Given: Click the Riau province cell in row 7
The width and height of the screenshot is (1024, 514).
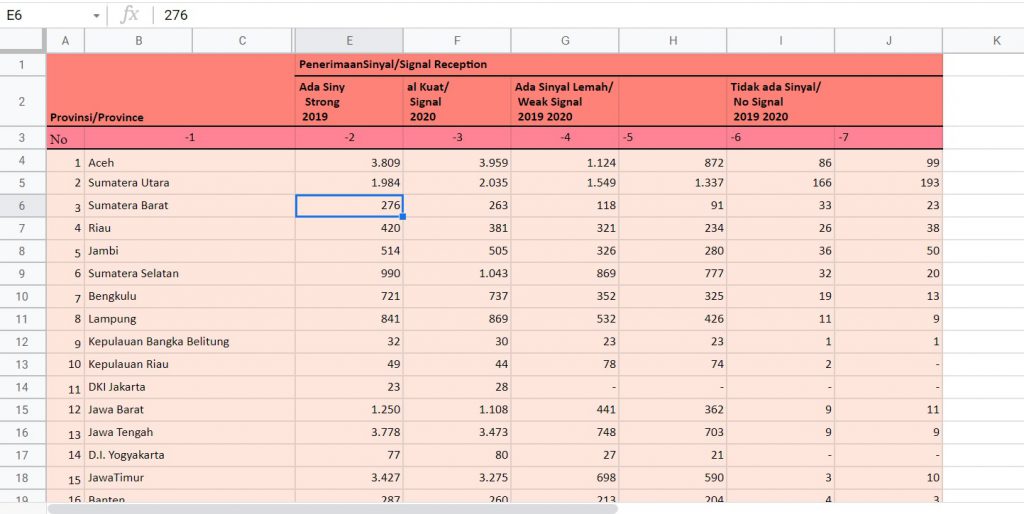Looking at the screenshot, I should tap(189, 228).
